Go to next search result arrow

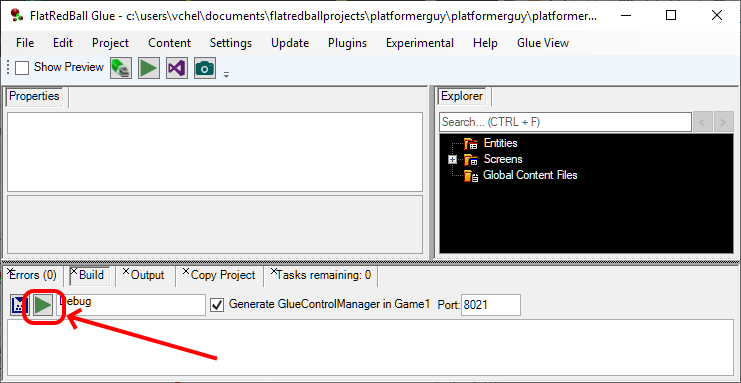point(723,122)
